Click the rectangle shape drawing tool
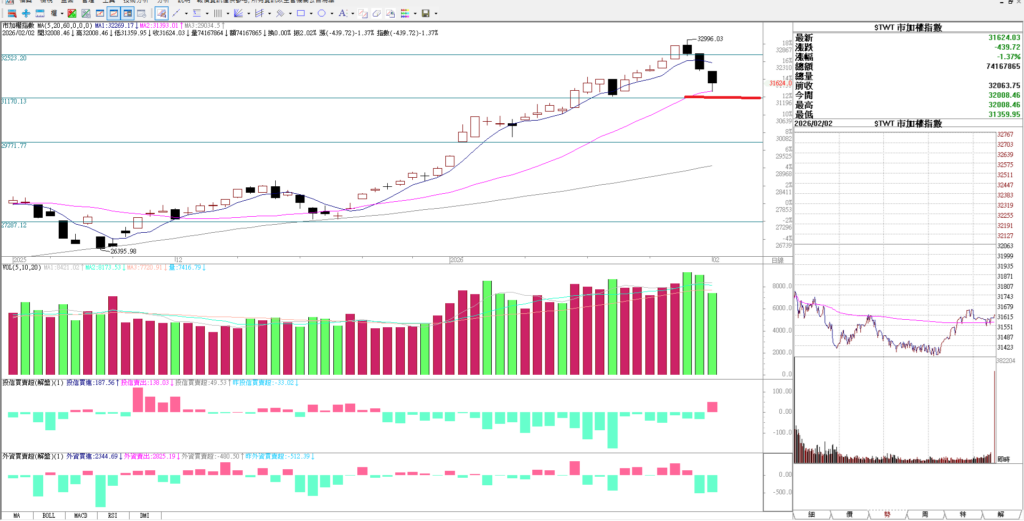The image size is (1024, 521). click(x=300, y=13)
